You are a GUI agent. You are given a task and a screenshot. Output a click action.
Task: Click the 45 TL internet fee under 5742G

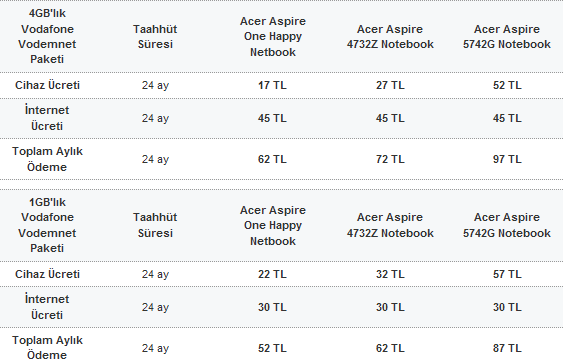point(507,118)
